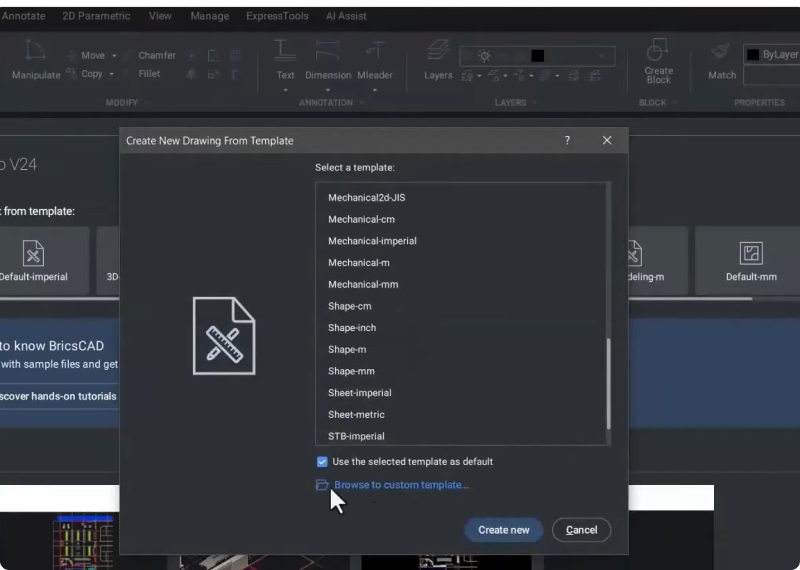
Task: Expand the Dimension dropdown arrow
Action: 328,90
